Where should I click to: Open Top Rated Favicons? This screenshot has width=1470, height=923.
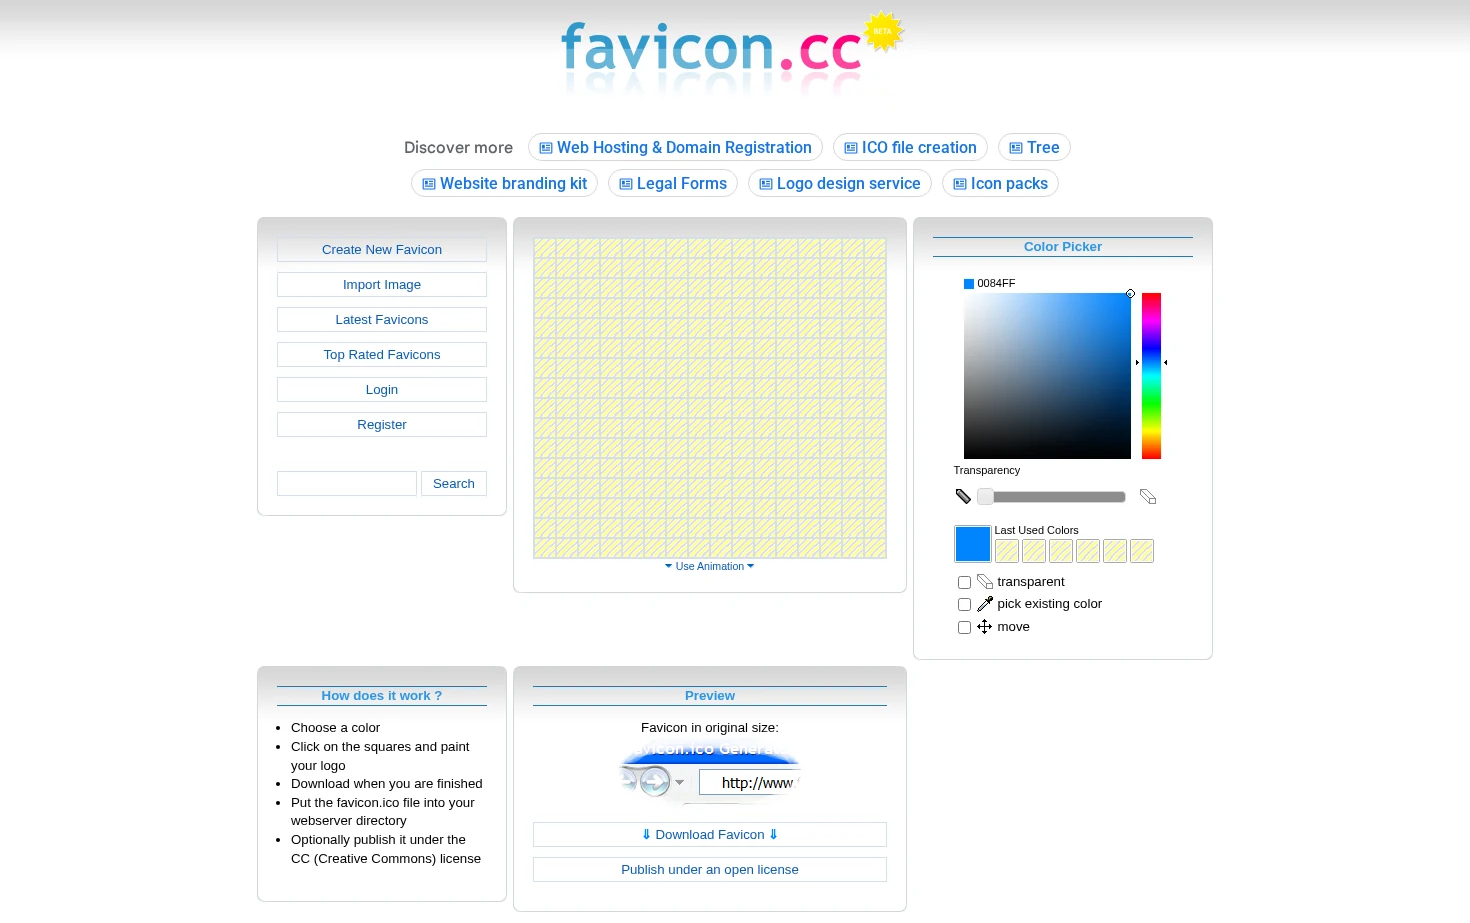click(382, 355)
